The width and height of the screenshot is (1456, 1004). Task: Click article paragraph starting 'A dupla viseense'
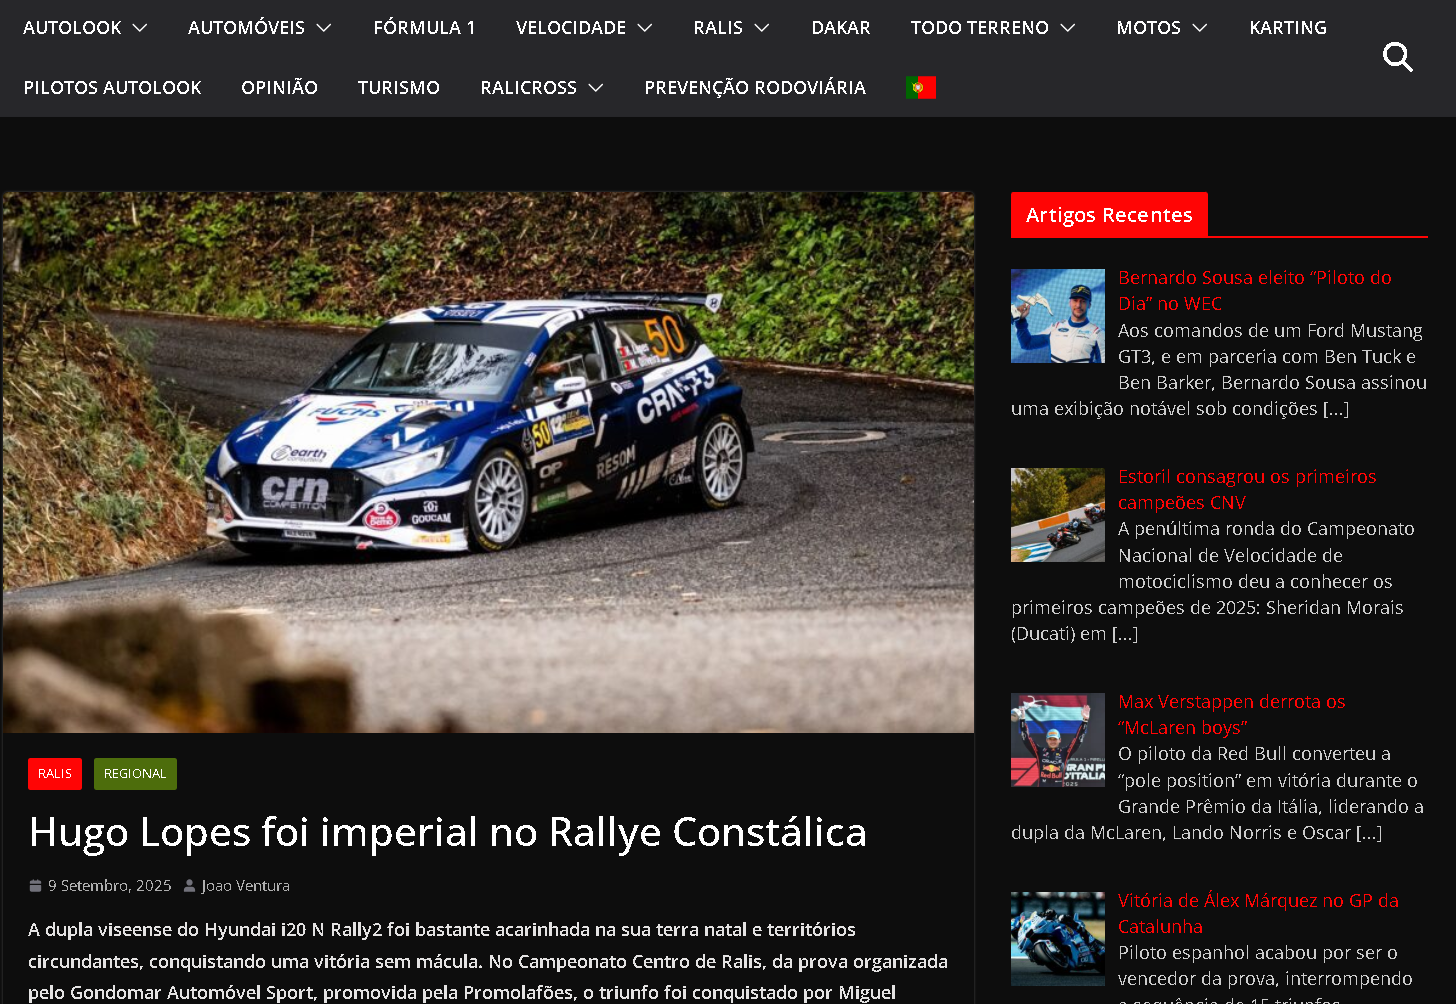click(488, 961)
